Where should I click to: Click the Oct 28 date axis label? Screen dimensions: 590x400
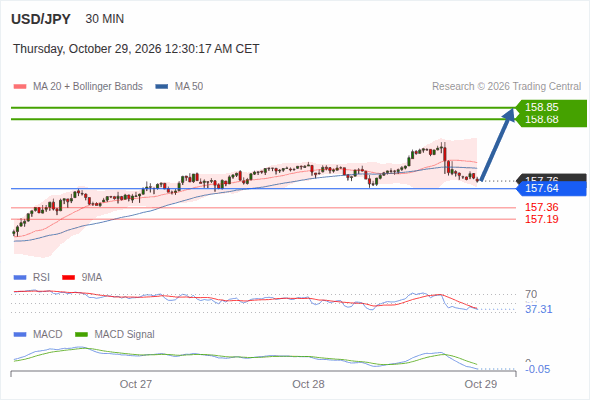(x=308, y=384)
